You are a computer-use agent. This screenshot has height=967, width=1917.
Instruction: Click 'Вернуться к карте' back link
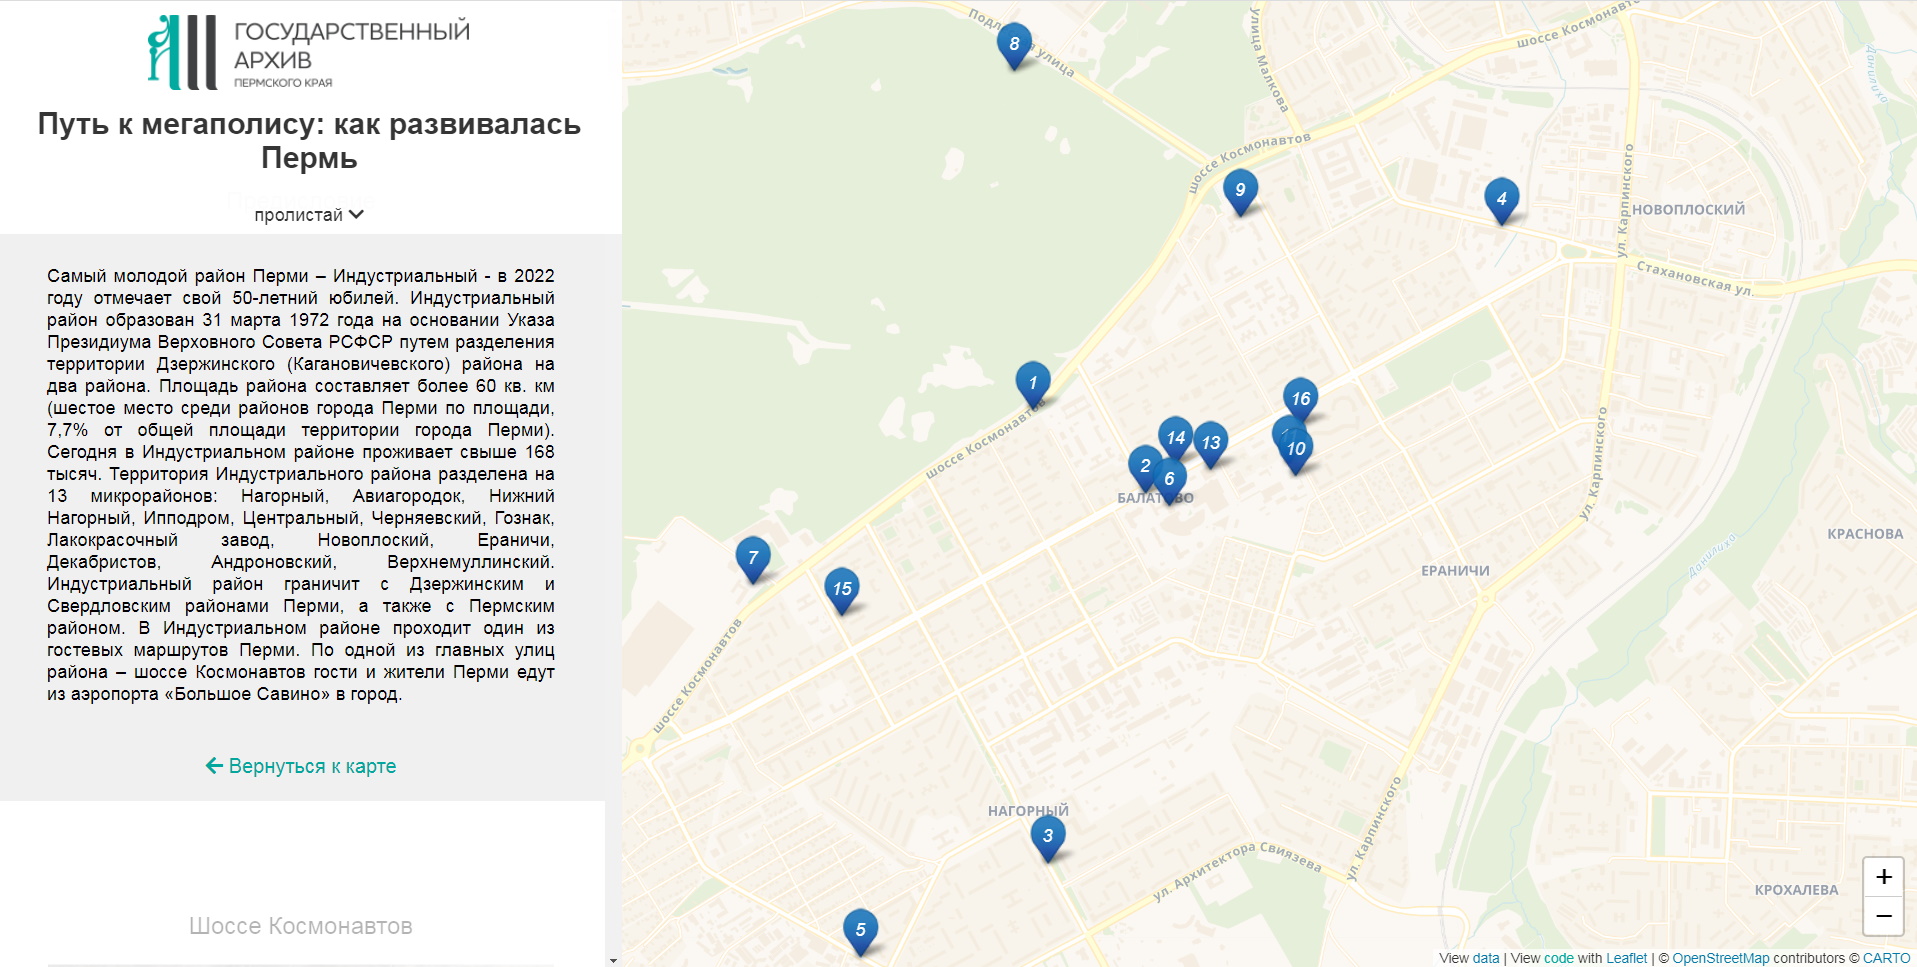pyautogui.click(x=301, y=766)
